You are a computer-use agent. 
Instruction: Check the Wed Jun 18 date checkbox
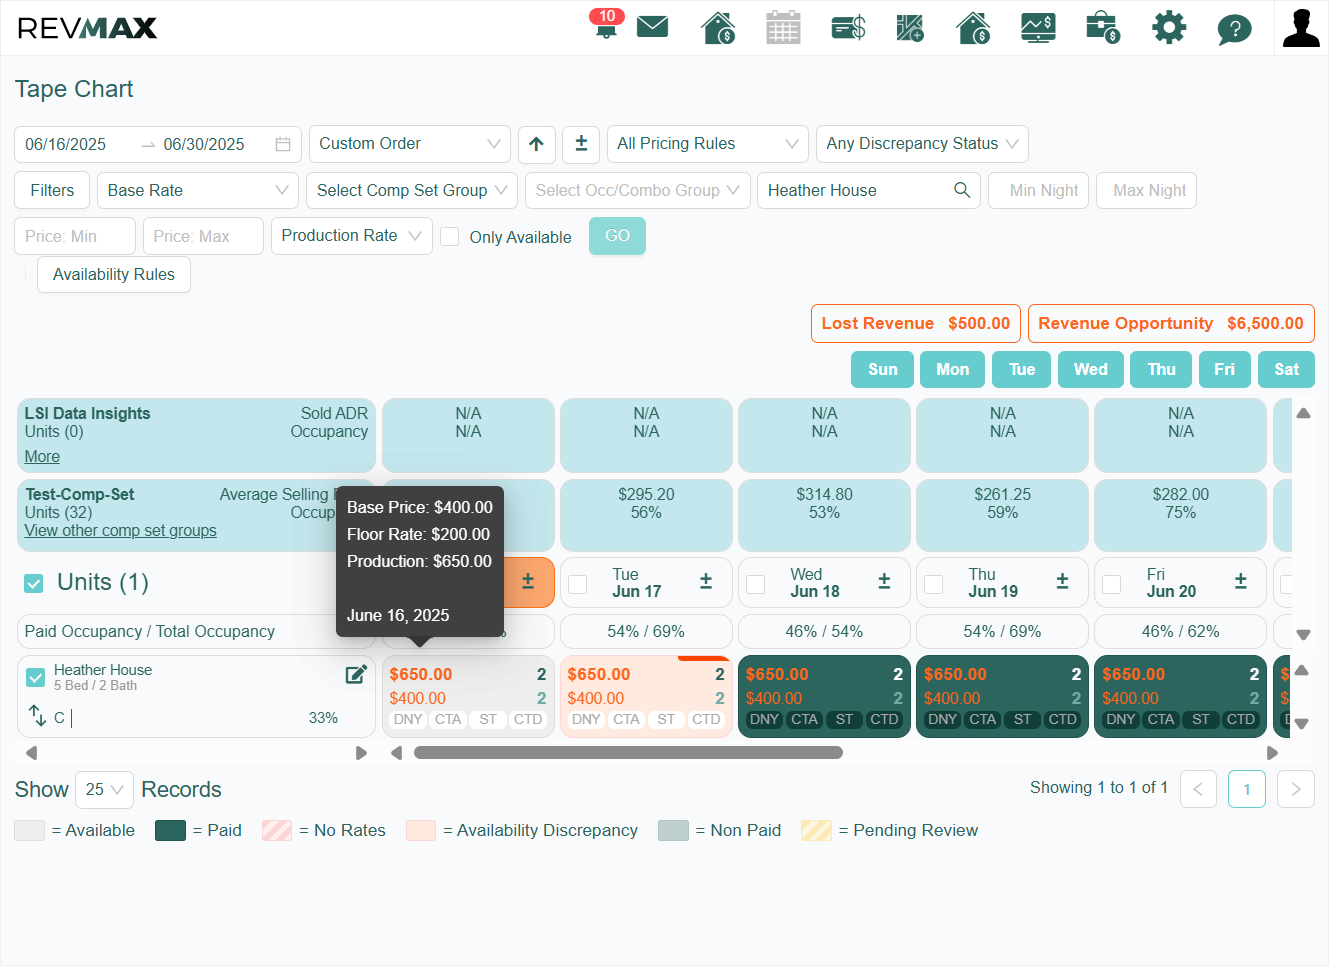(x=756, y=584)
